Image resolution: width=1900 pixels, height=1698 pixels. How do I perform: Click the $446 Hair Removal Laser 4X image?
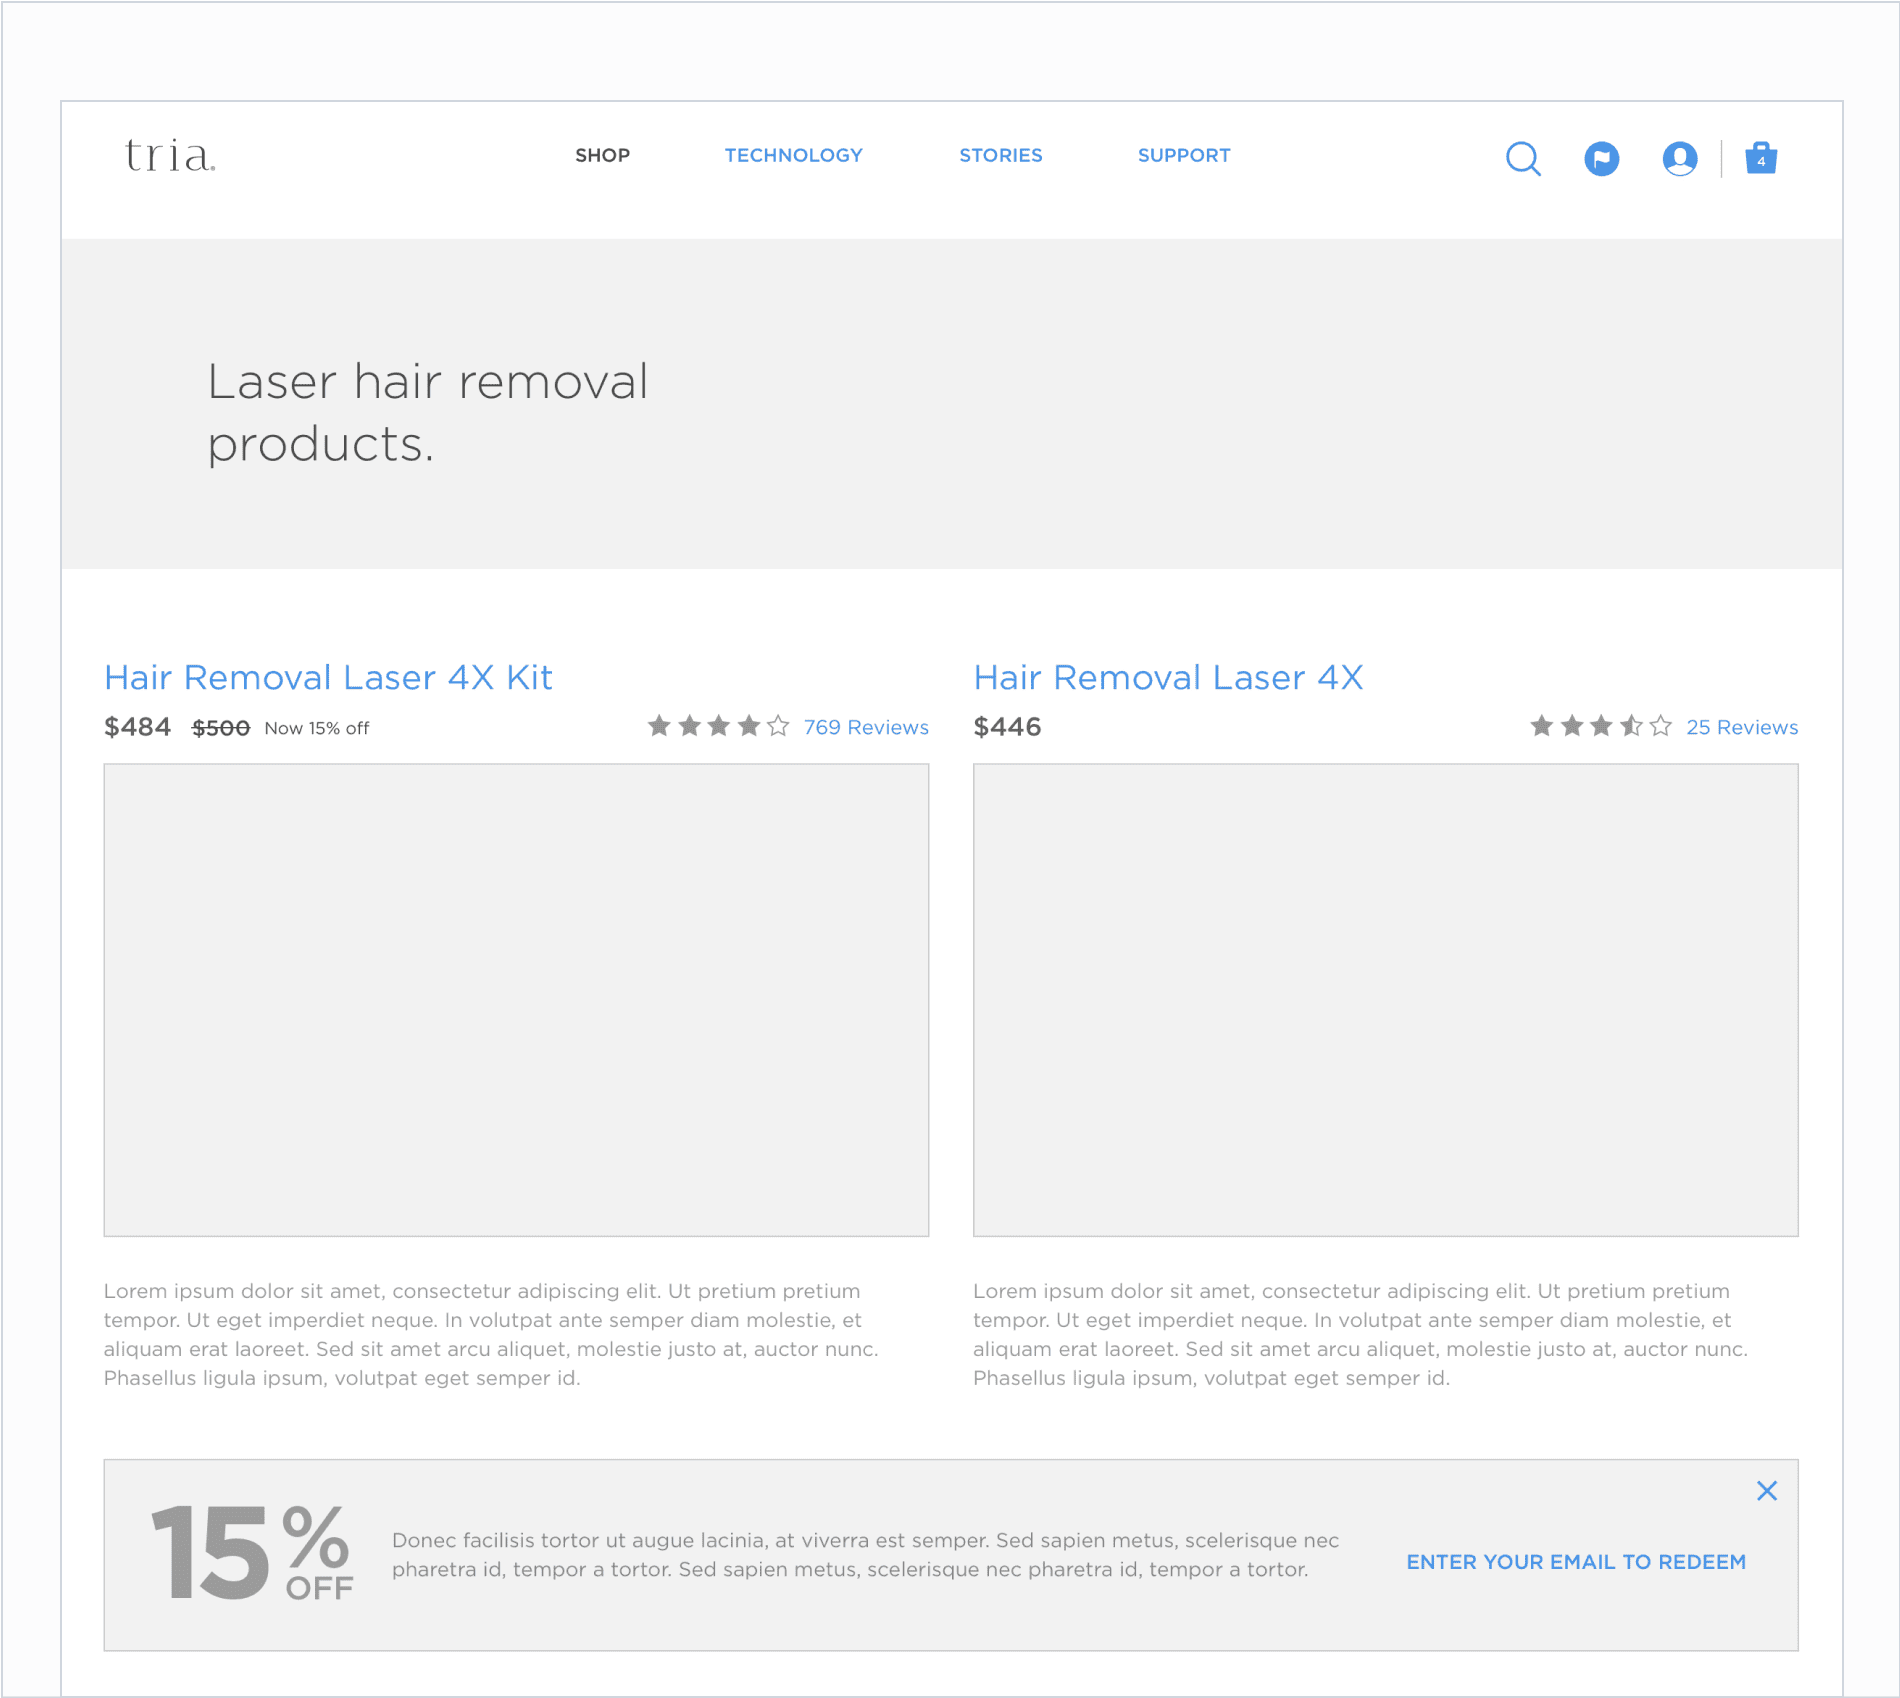click(x=1385, y=1000)
